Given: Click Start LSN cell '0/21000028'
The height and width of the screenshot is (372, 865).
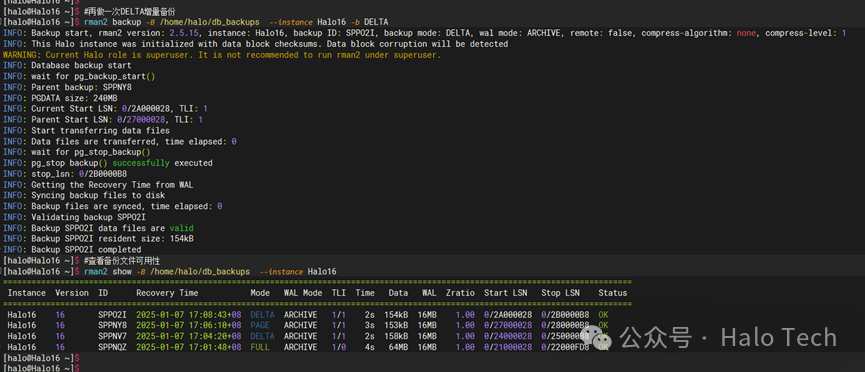Looking at the screenshot, I should (508, 347).
